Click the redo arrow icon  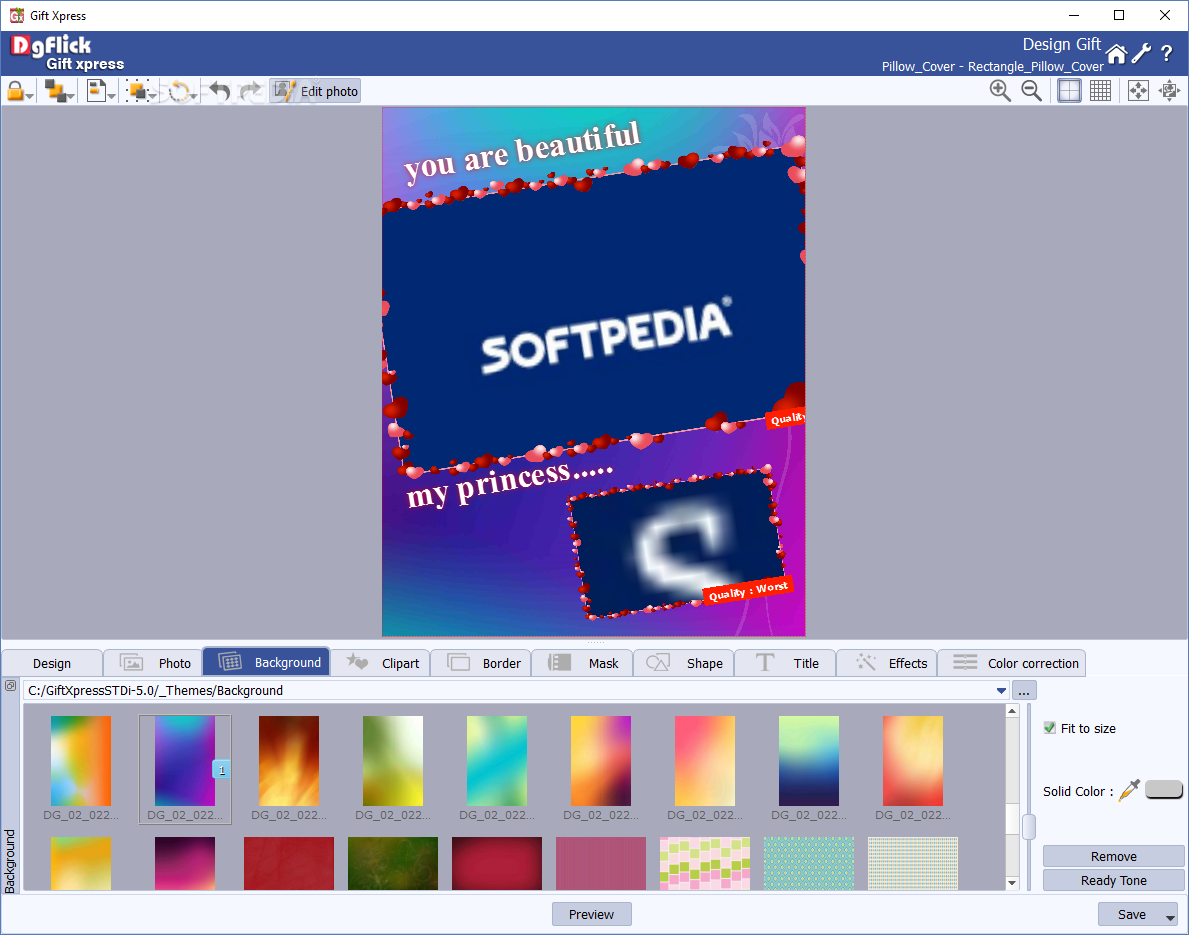pos(250,91)
